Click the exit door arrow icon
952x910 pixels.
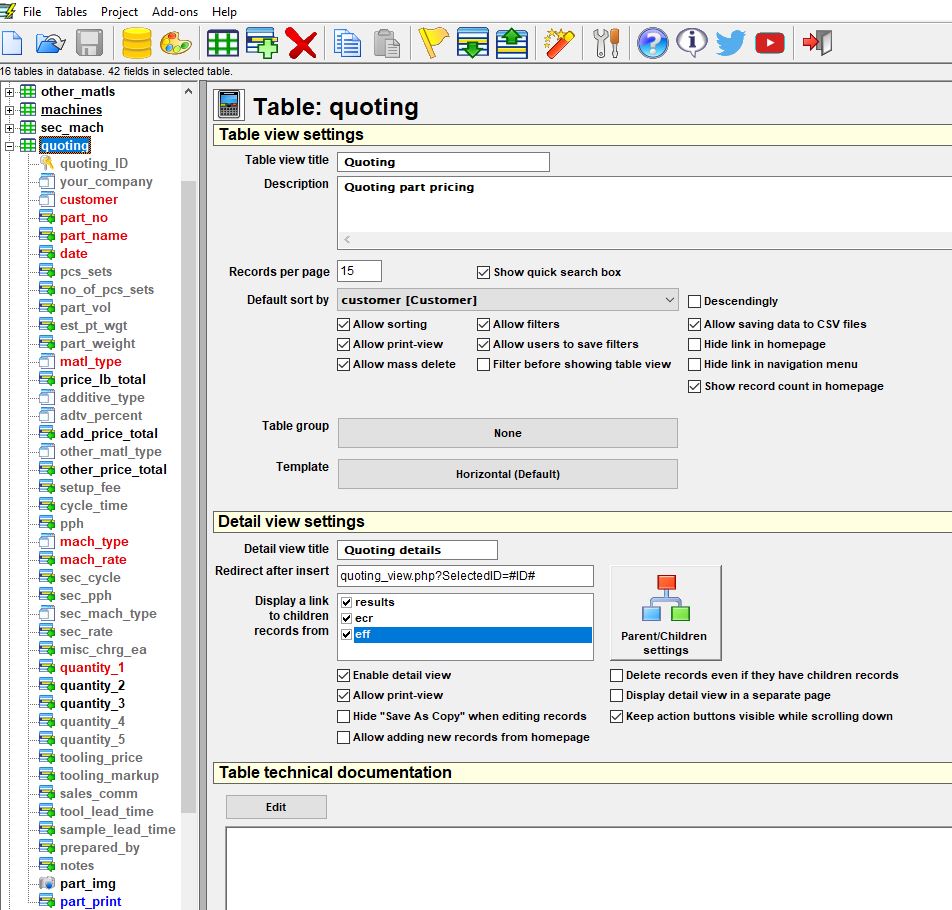click(817, 43)
